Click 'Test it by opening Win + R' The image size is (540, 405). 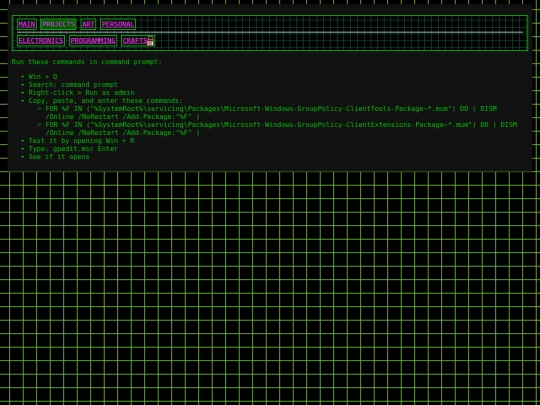(81, 141)
